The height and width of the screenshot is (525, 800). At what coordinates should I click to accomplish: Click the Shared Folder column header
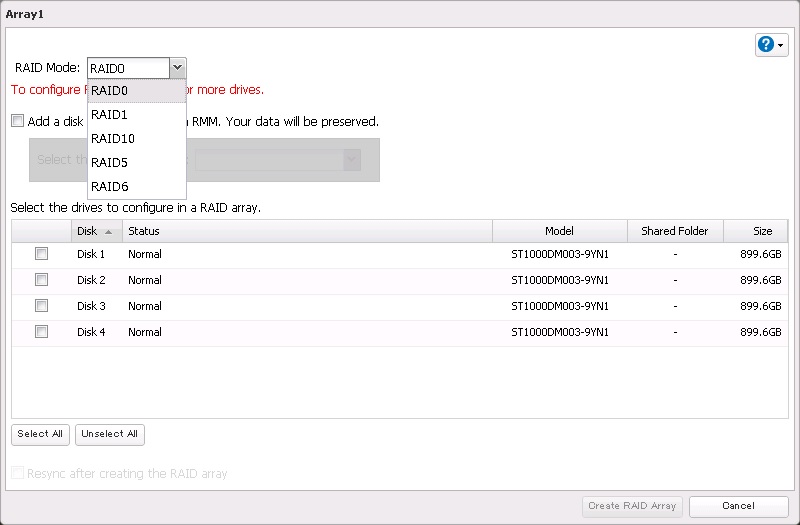tap(675, 231)
